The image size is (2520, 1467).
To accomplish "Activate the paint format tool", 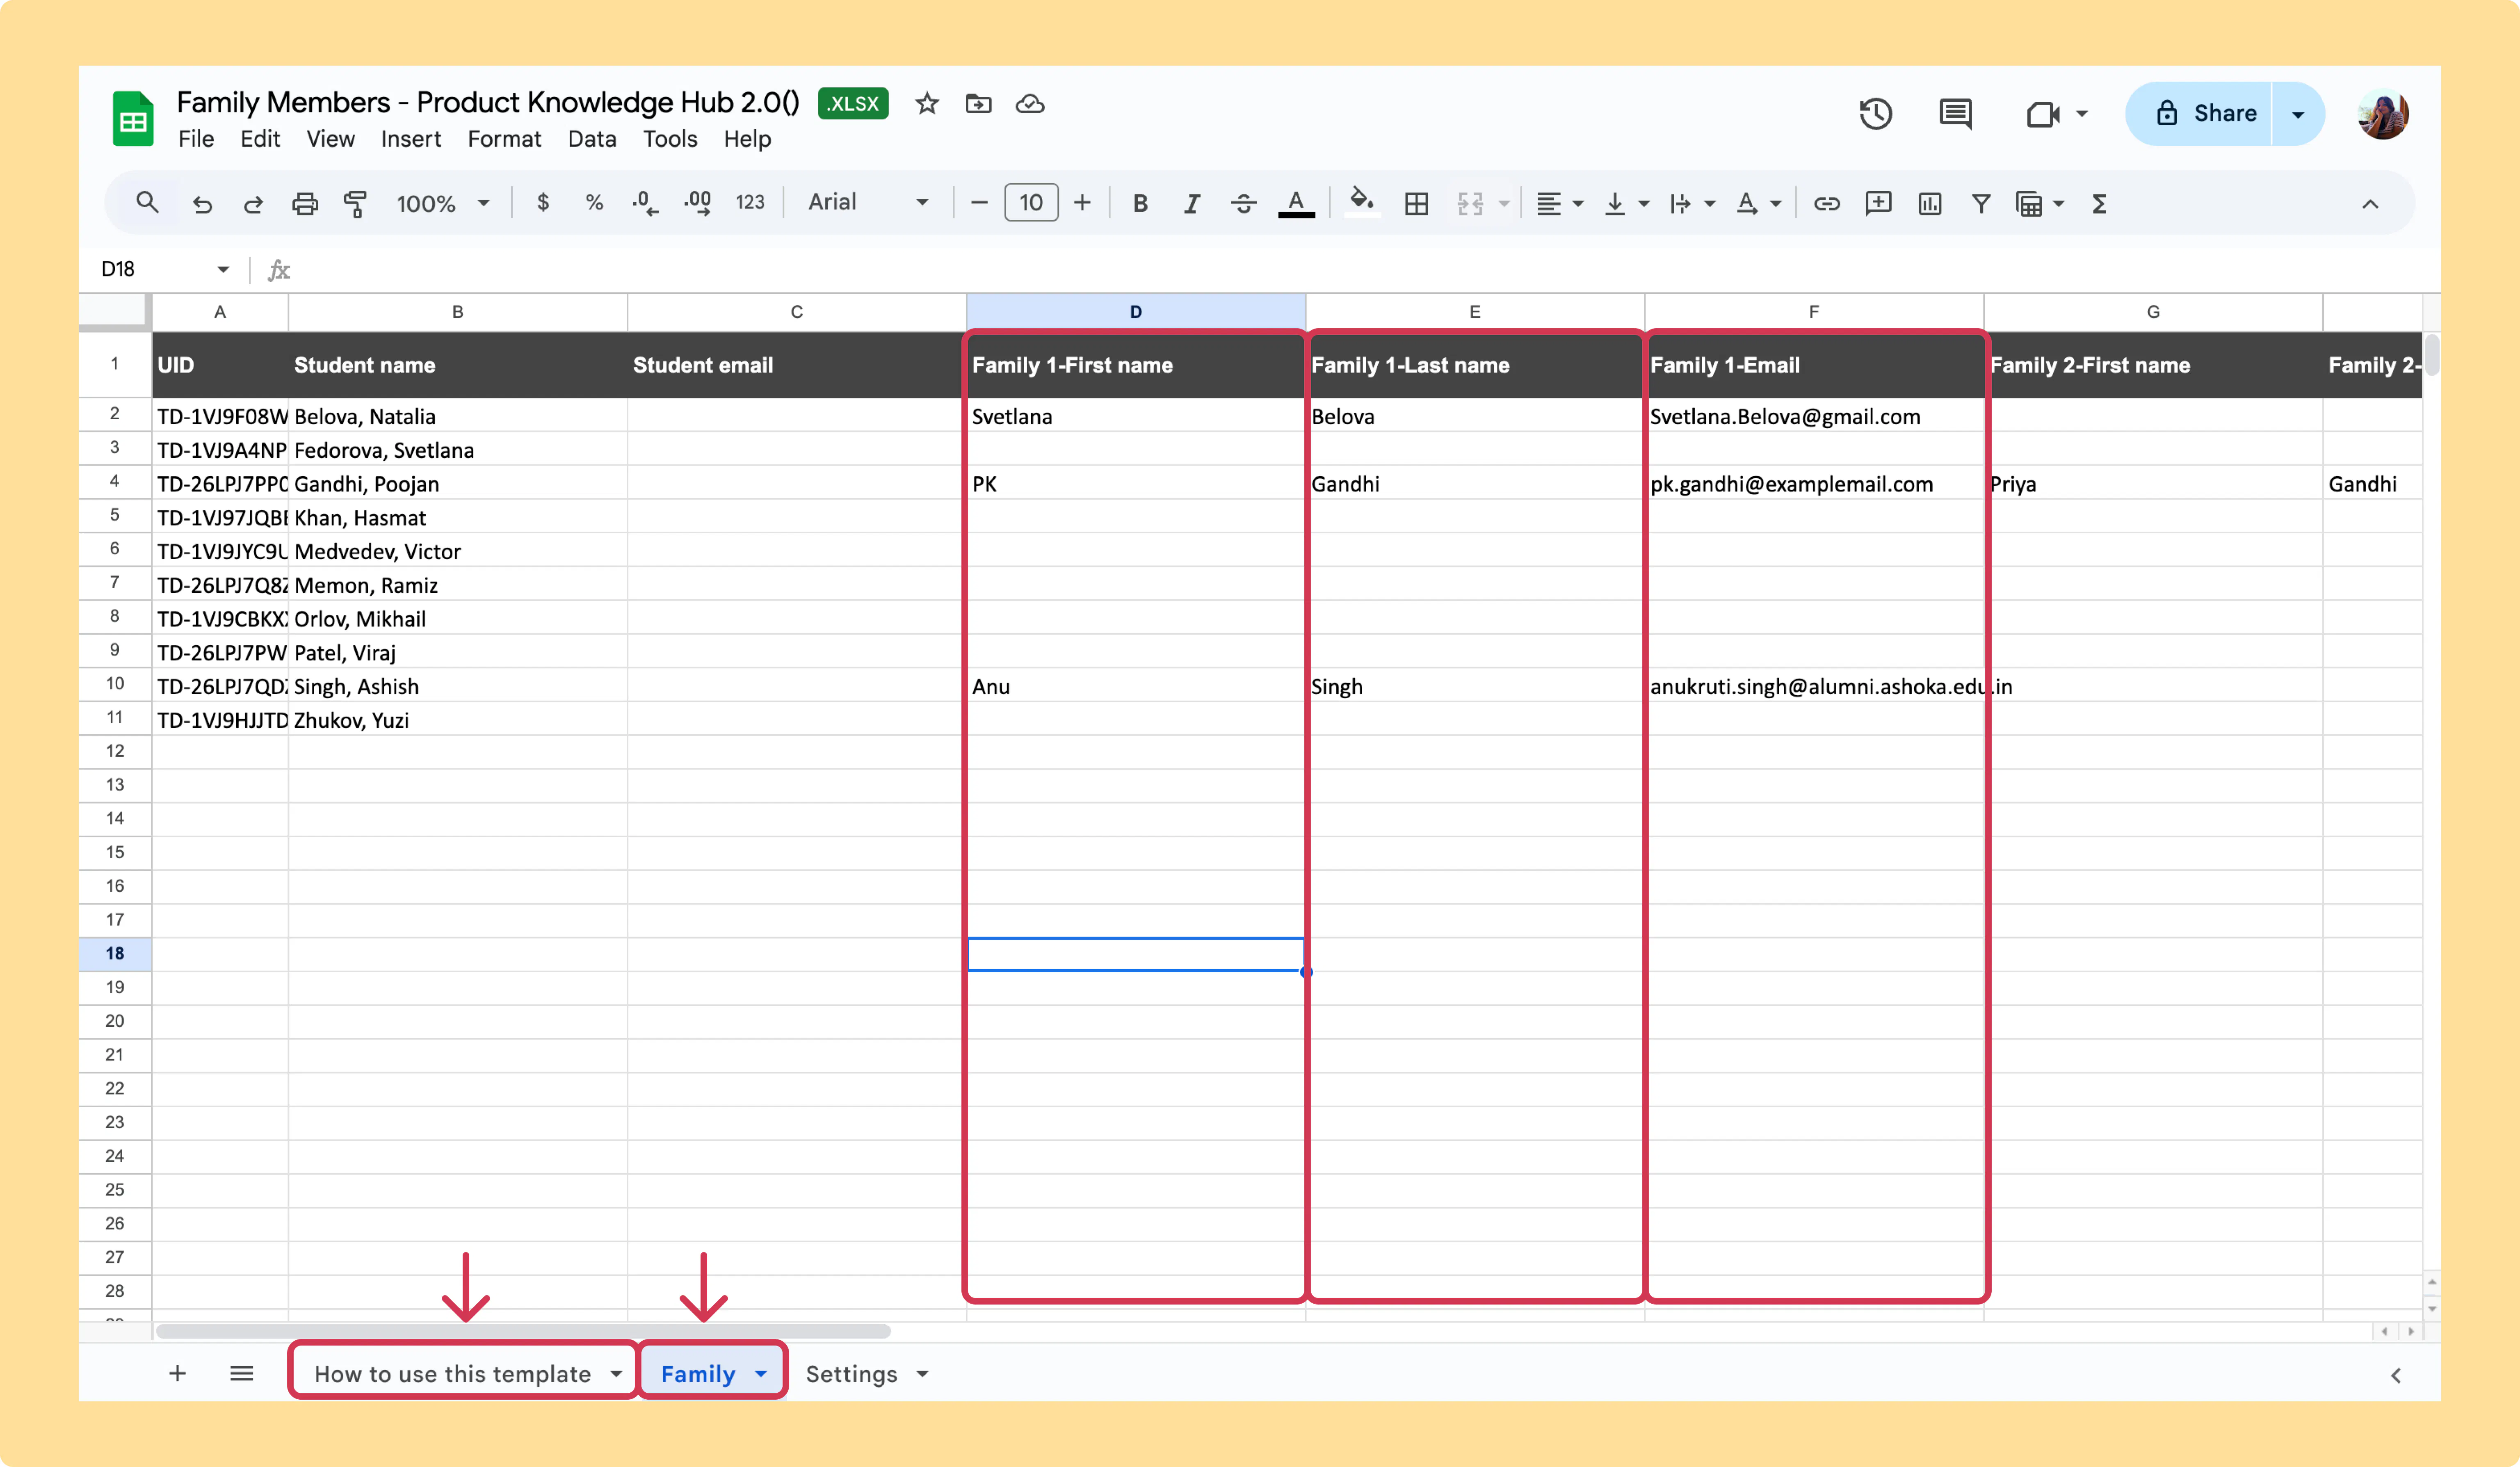I will (355, 204).
